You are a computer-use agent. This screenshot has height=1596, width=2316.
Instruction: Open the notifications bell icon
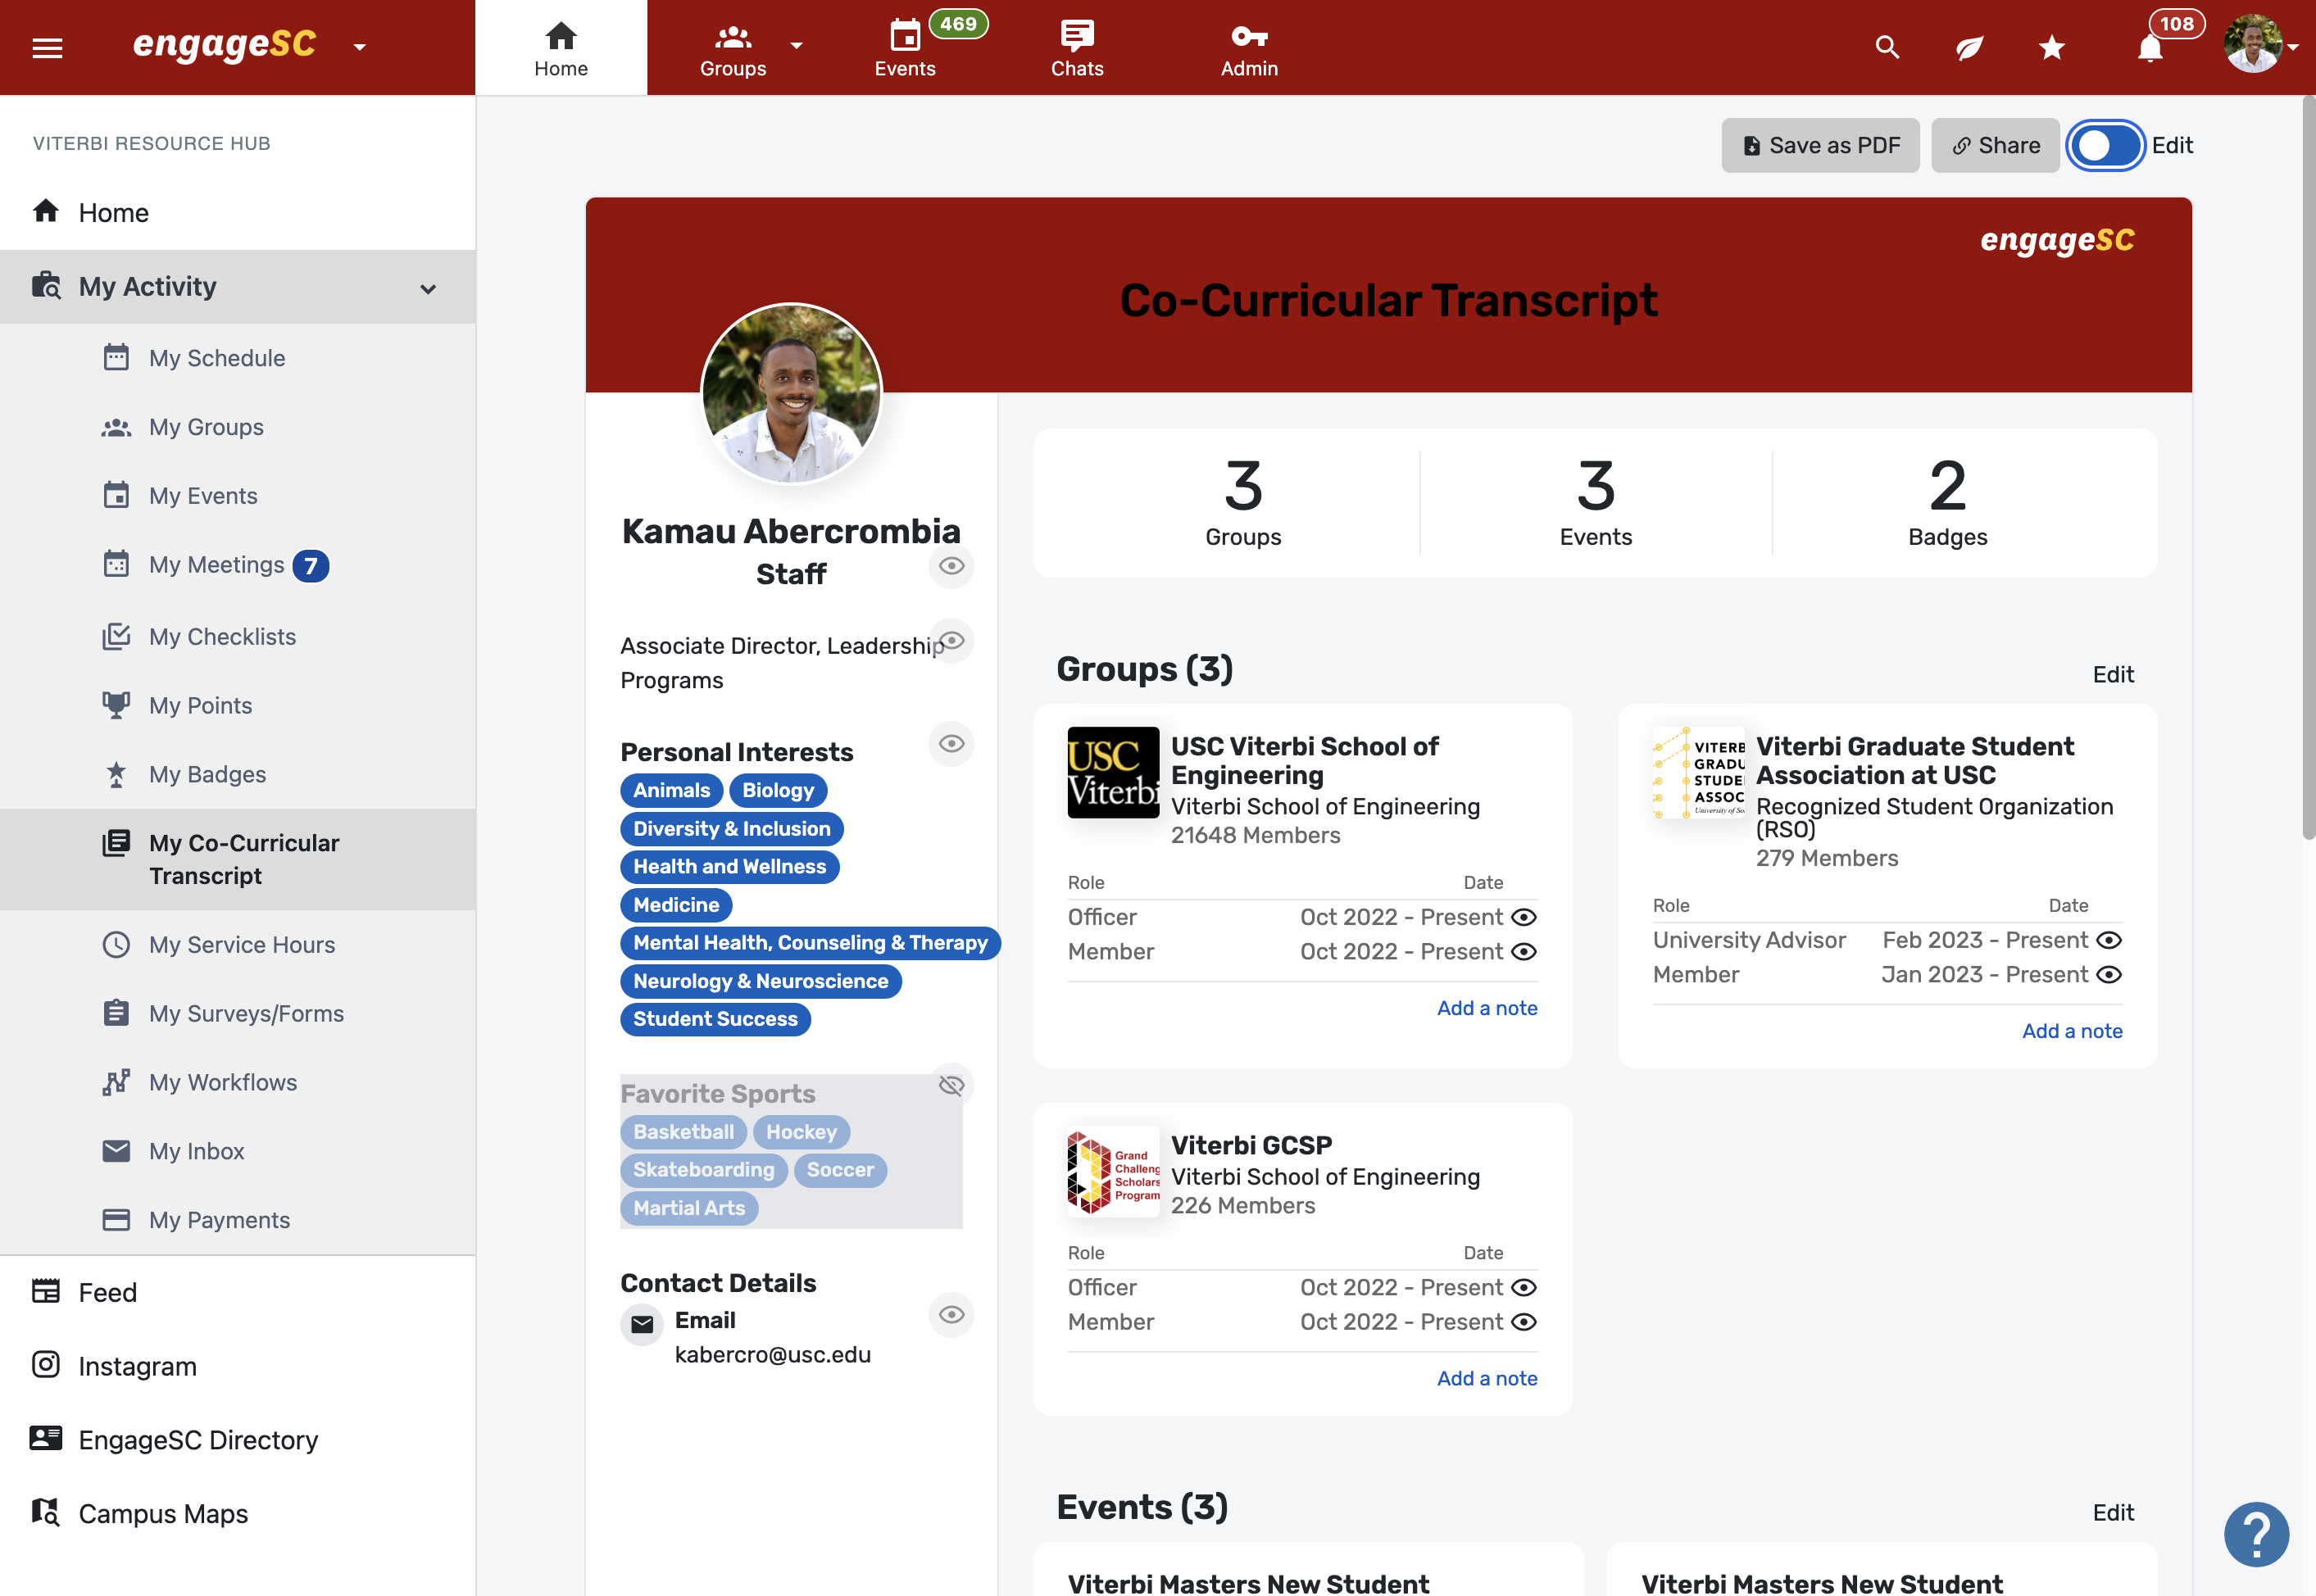[2150, 48]
